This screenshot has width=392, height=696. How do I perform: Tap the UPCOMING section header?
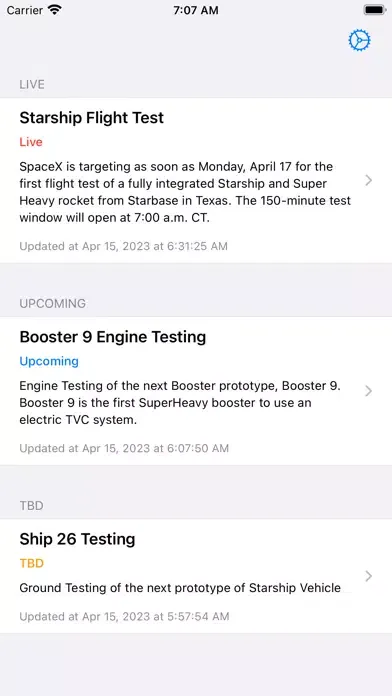(52, 304)
